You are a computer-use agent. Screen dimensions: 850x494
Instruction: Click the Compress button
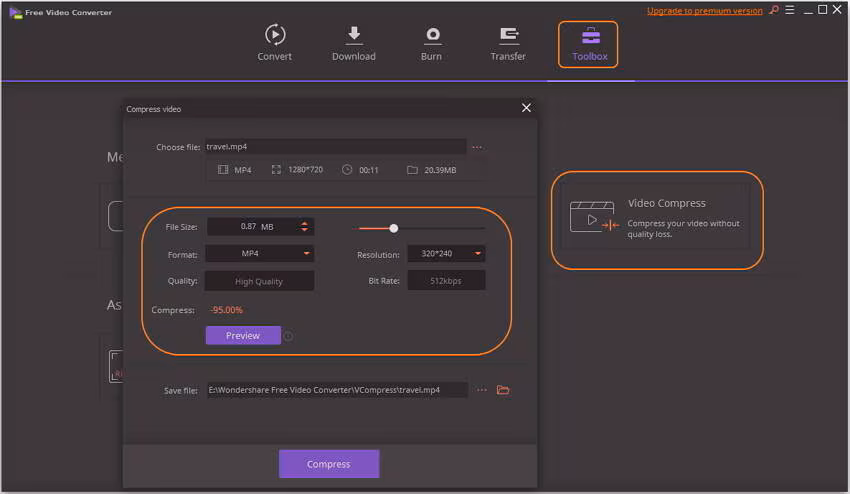coord(329,464)
